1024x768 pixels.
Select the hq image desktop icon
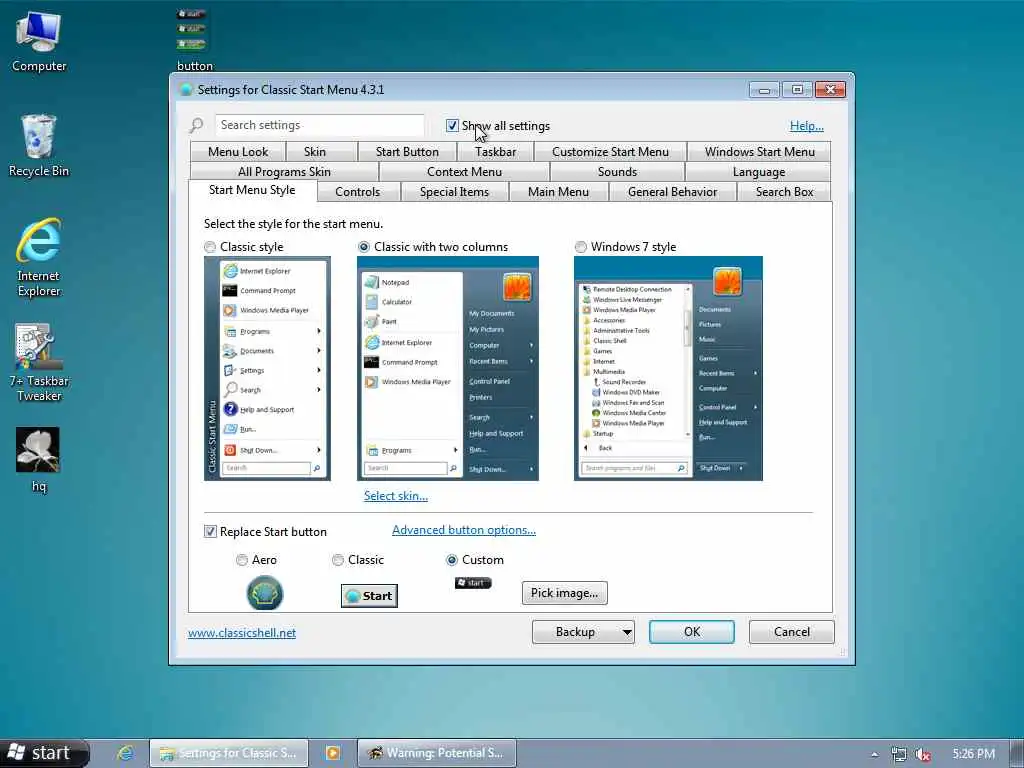[x=39, y=460]
